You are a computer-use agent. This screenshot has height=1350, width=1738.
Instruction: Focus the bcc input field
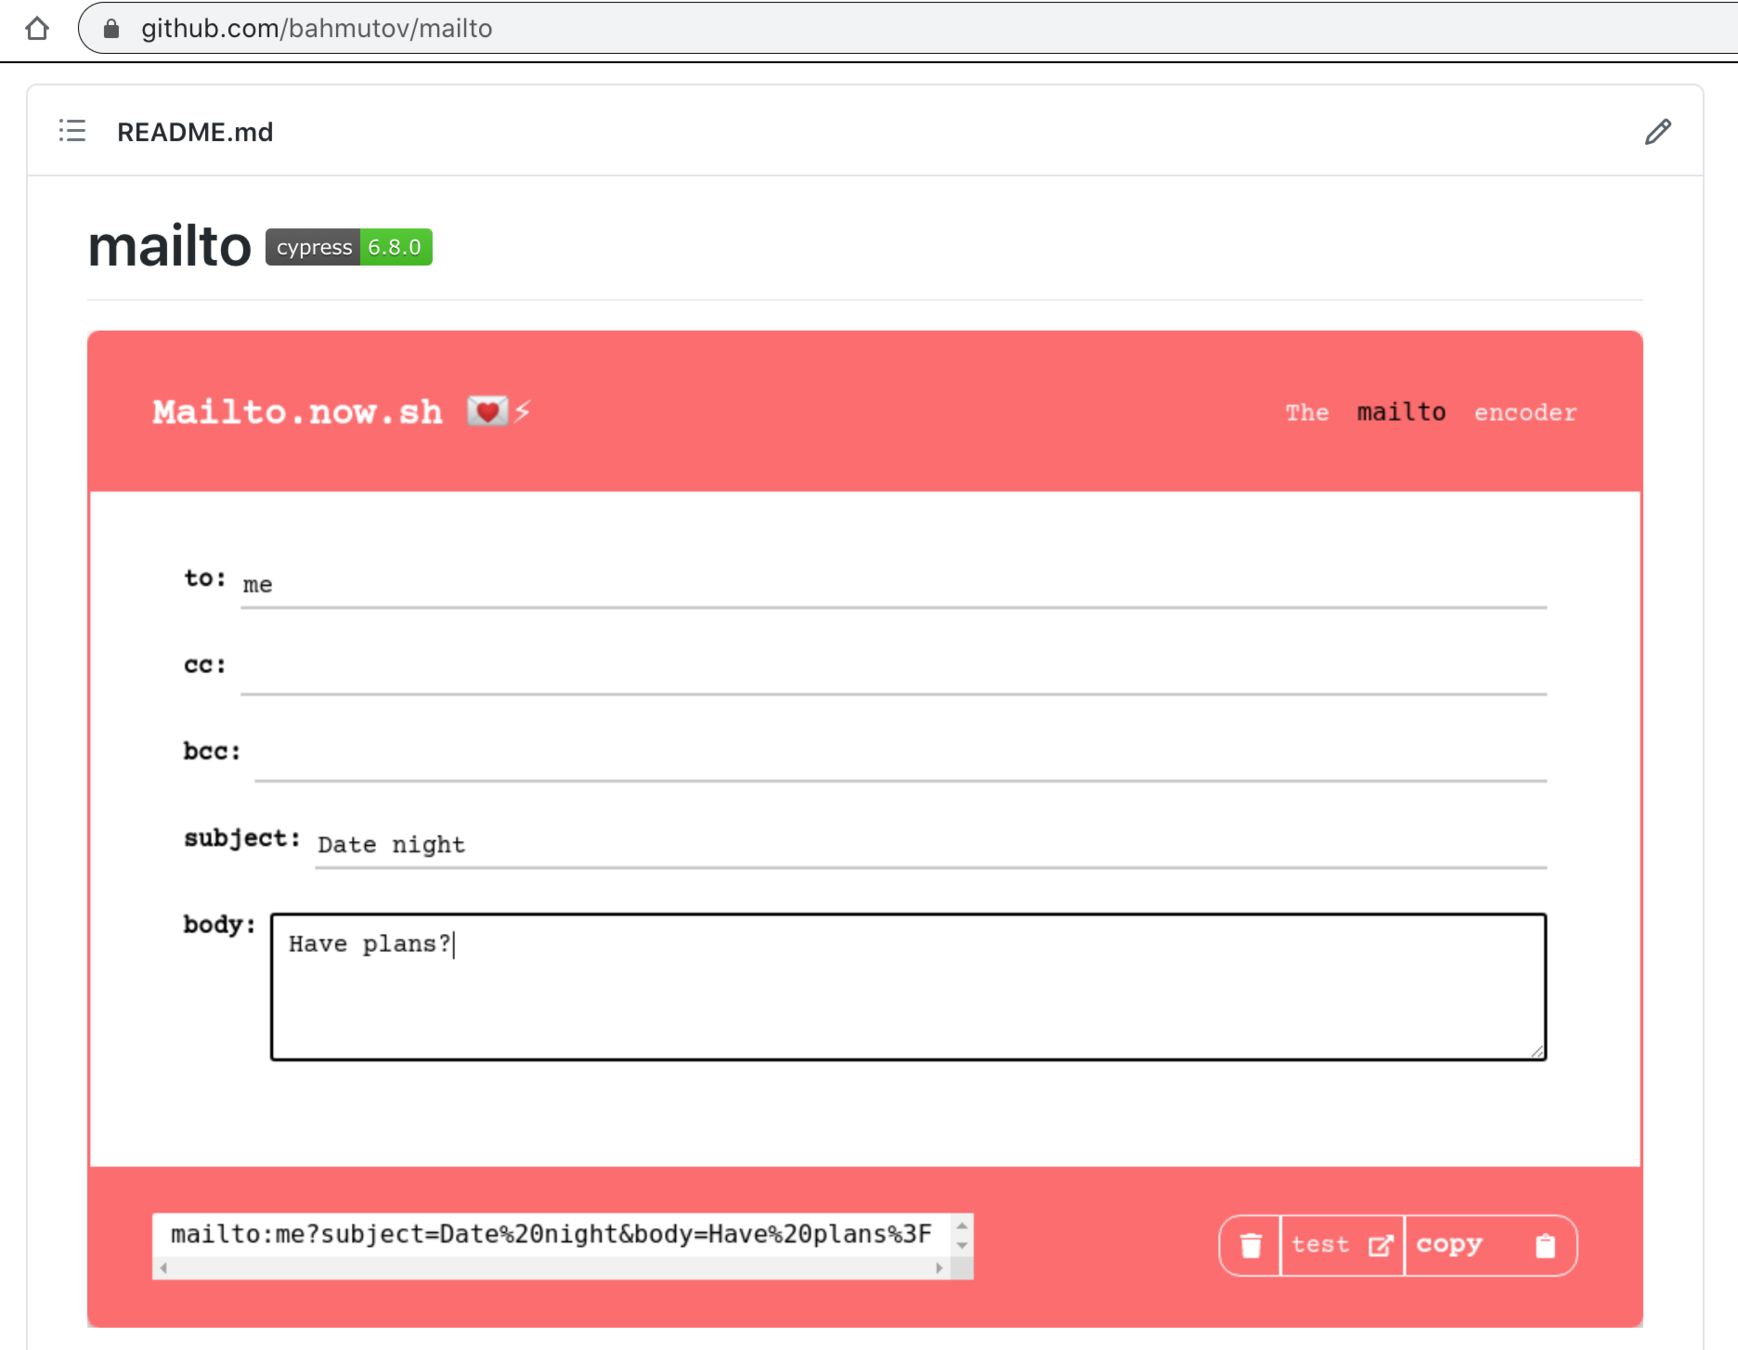(x=900, y=757)
